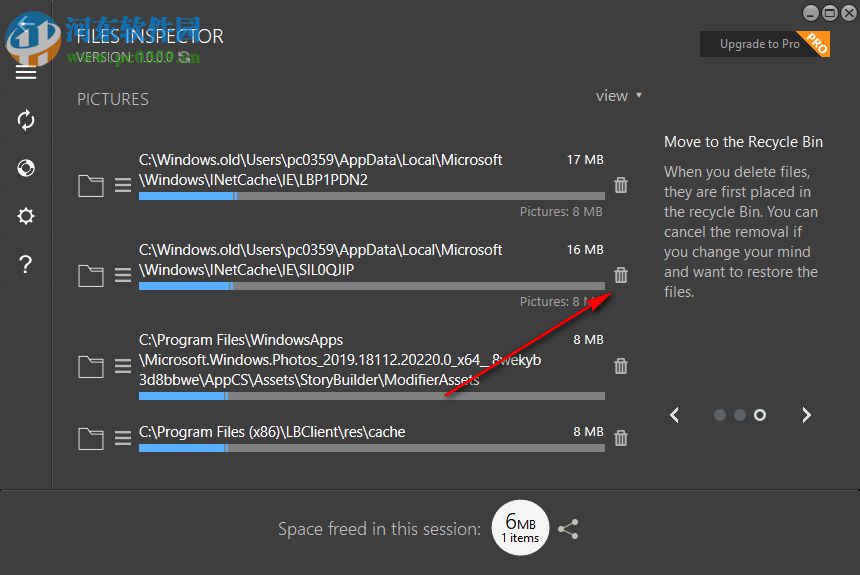Click the PICTURES heading
The image size is (860, 575).
tap(112, 99)
